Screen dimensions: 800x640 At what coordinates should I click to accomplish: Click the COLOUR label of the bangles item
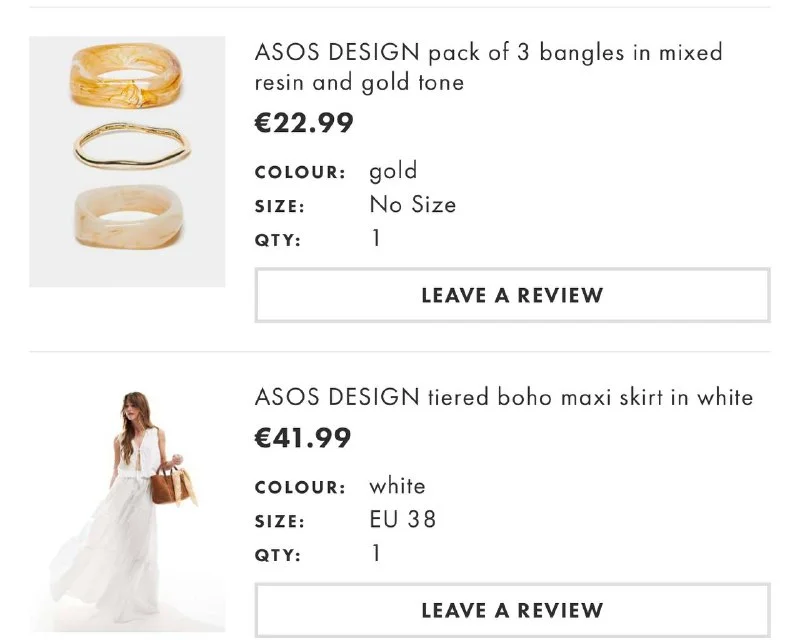tap(299, 172)
